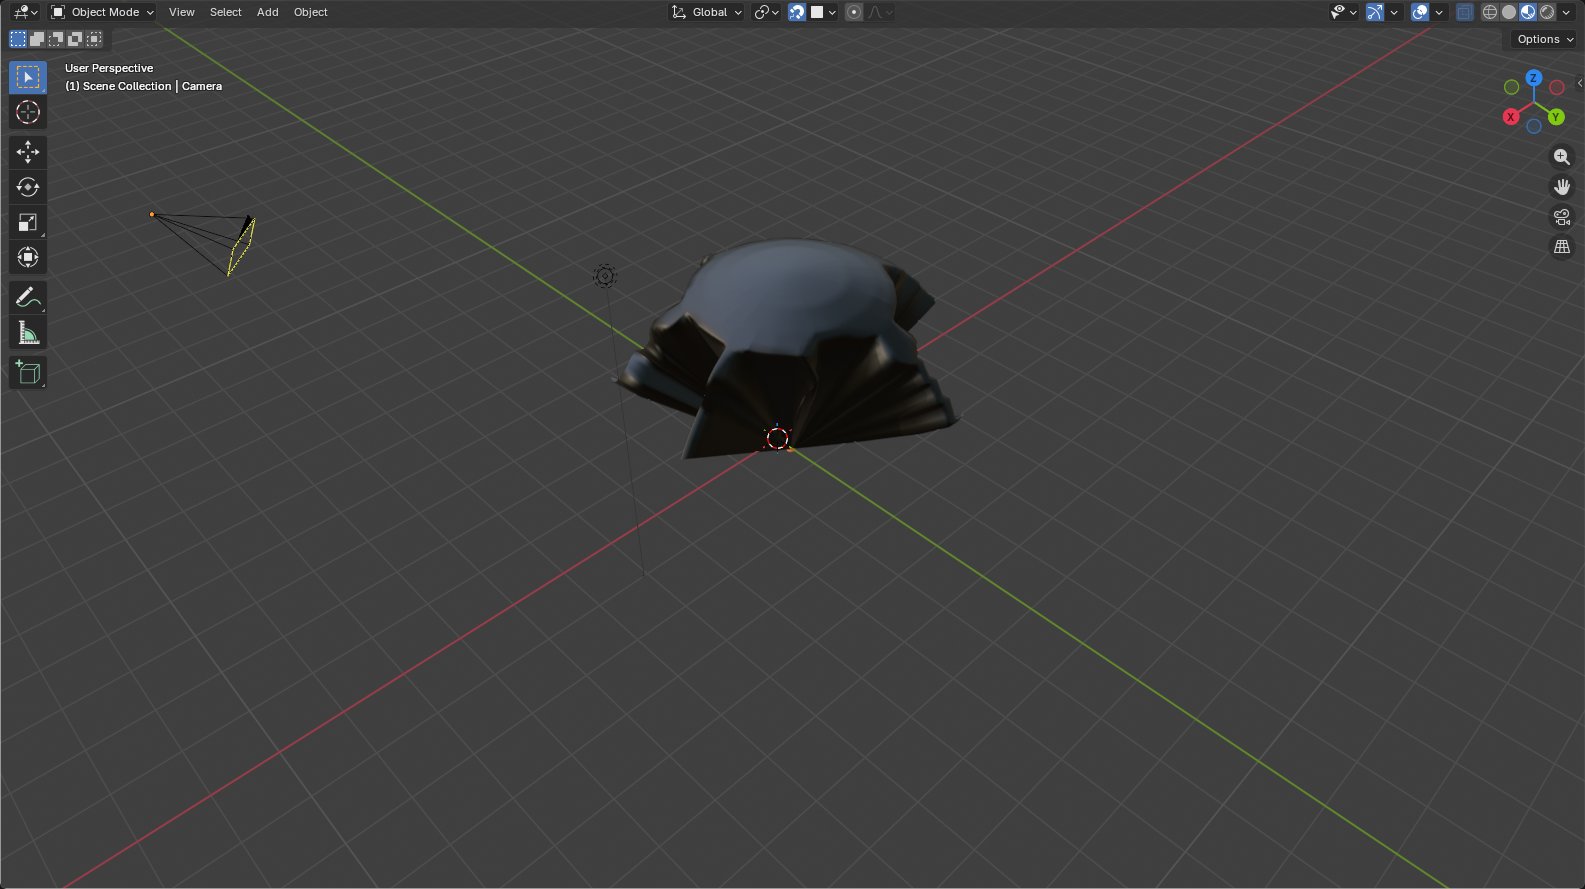Screen dimensions: 1585x889
Task: Activate the Rotate tool
Action: (x=28, y=187)
